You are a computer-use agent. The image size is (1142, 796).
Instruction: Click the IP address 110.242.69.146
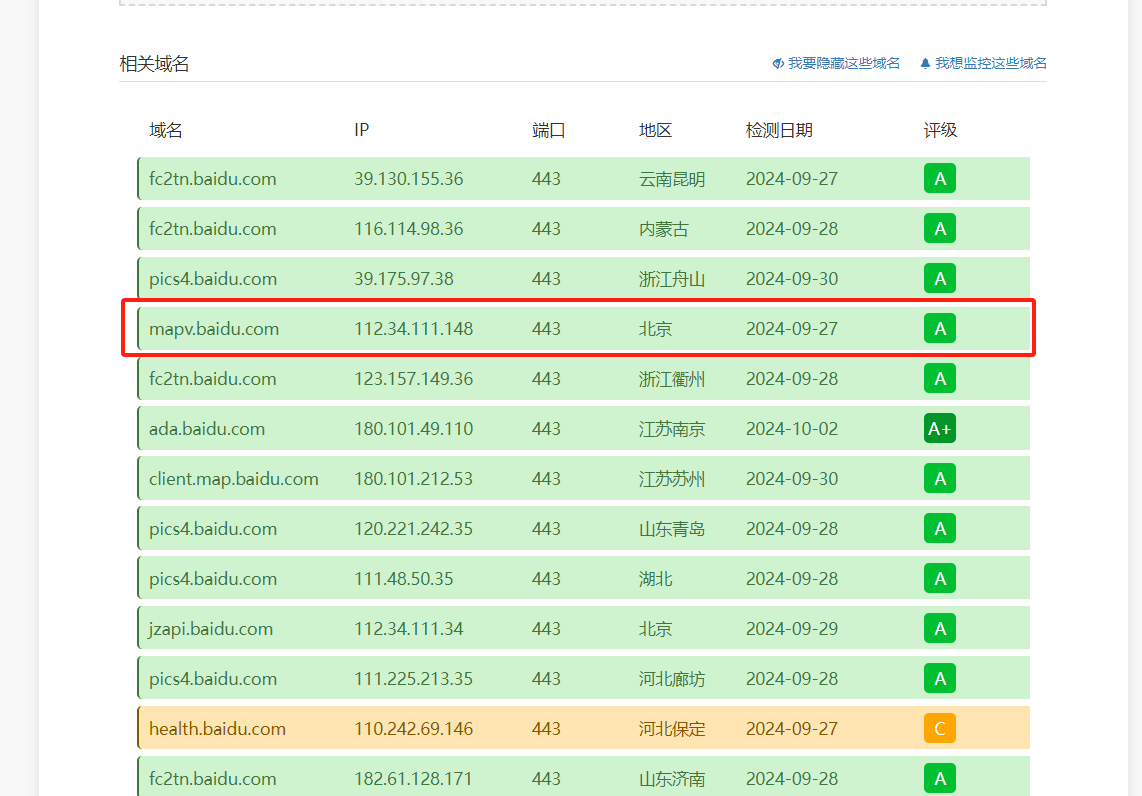[414, 729]
